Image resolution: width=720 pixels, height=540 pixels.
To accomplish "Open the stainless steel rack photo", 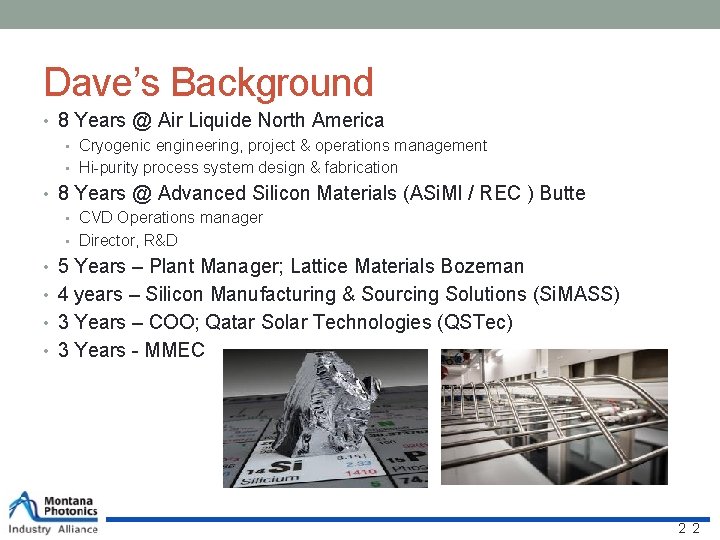I will pyautogui.click(x=554, y=416).
